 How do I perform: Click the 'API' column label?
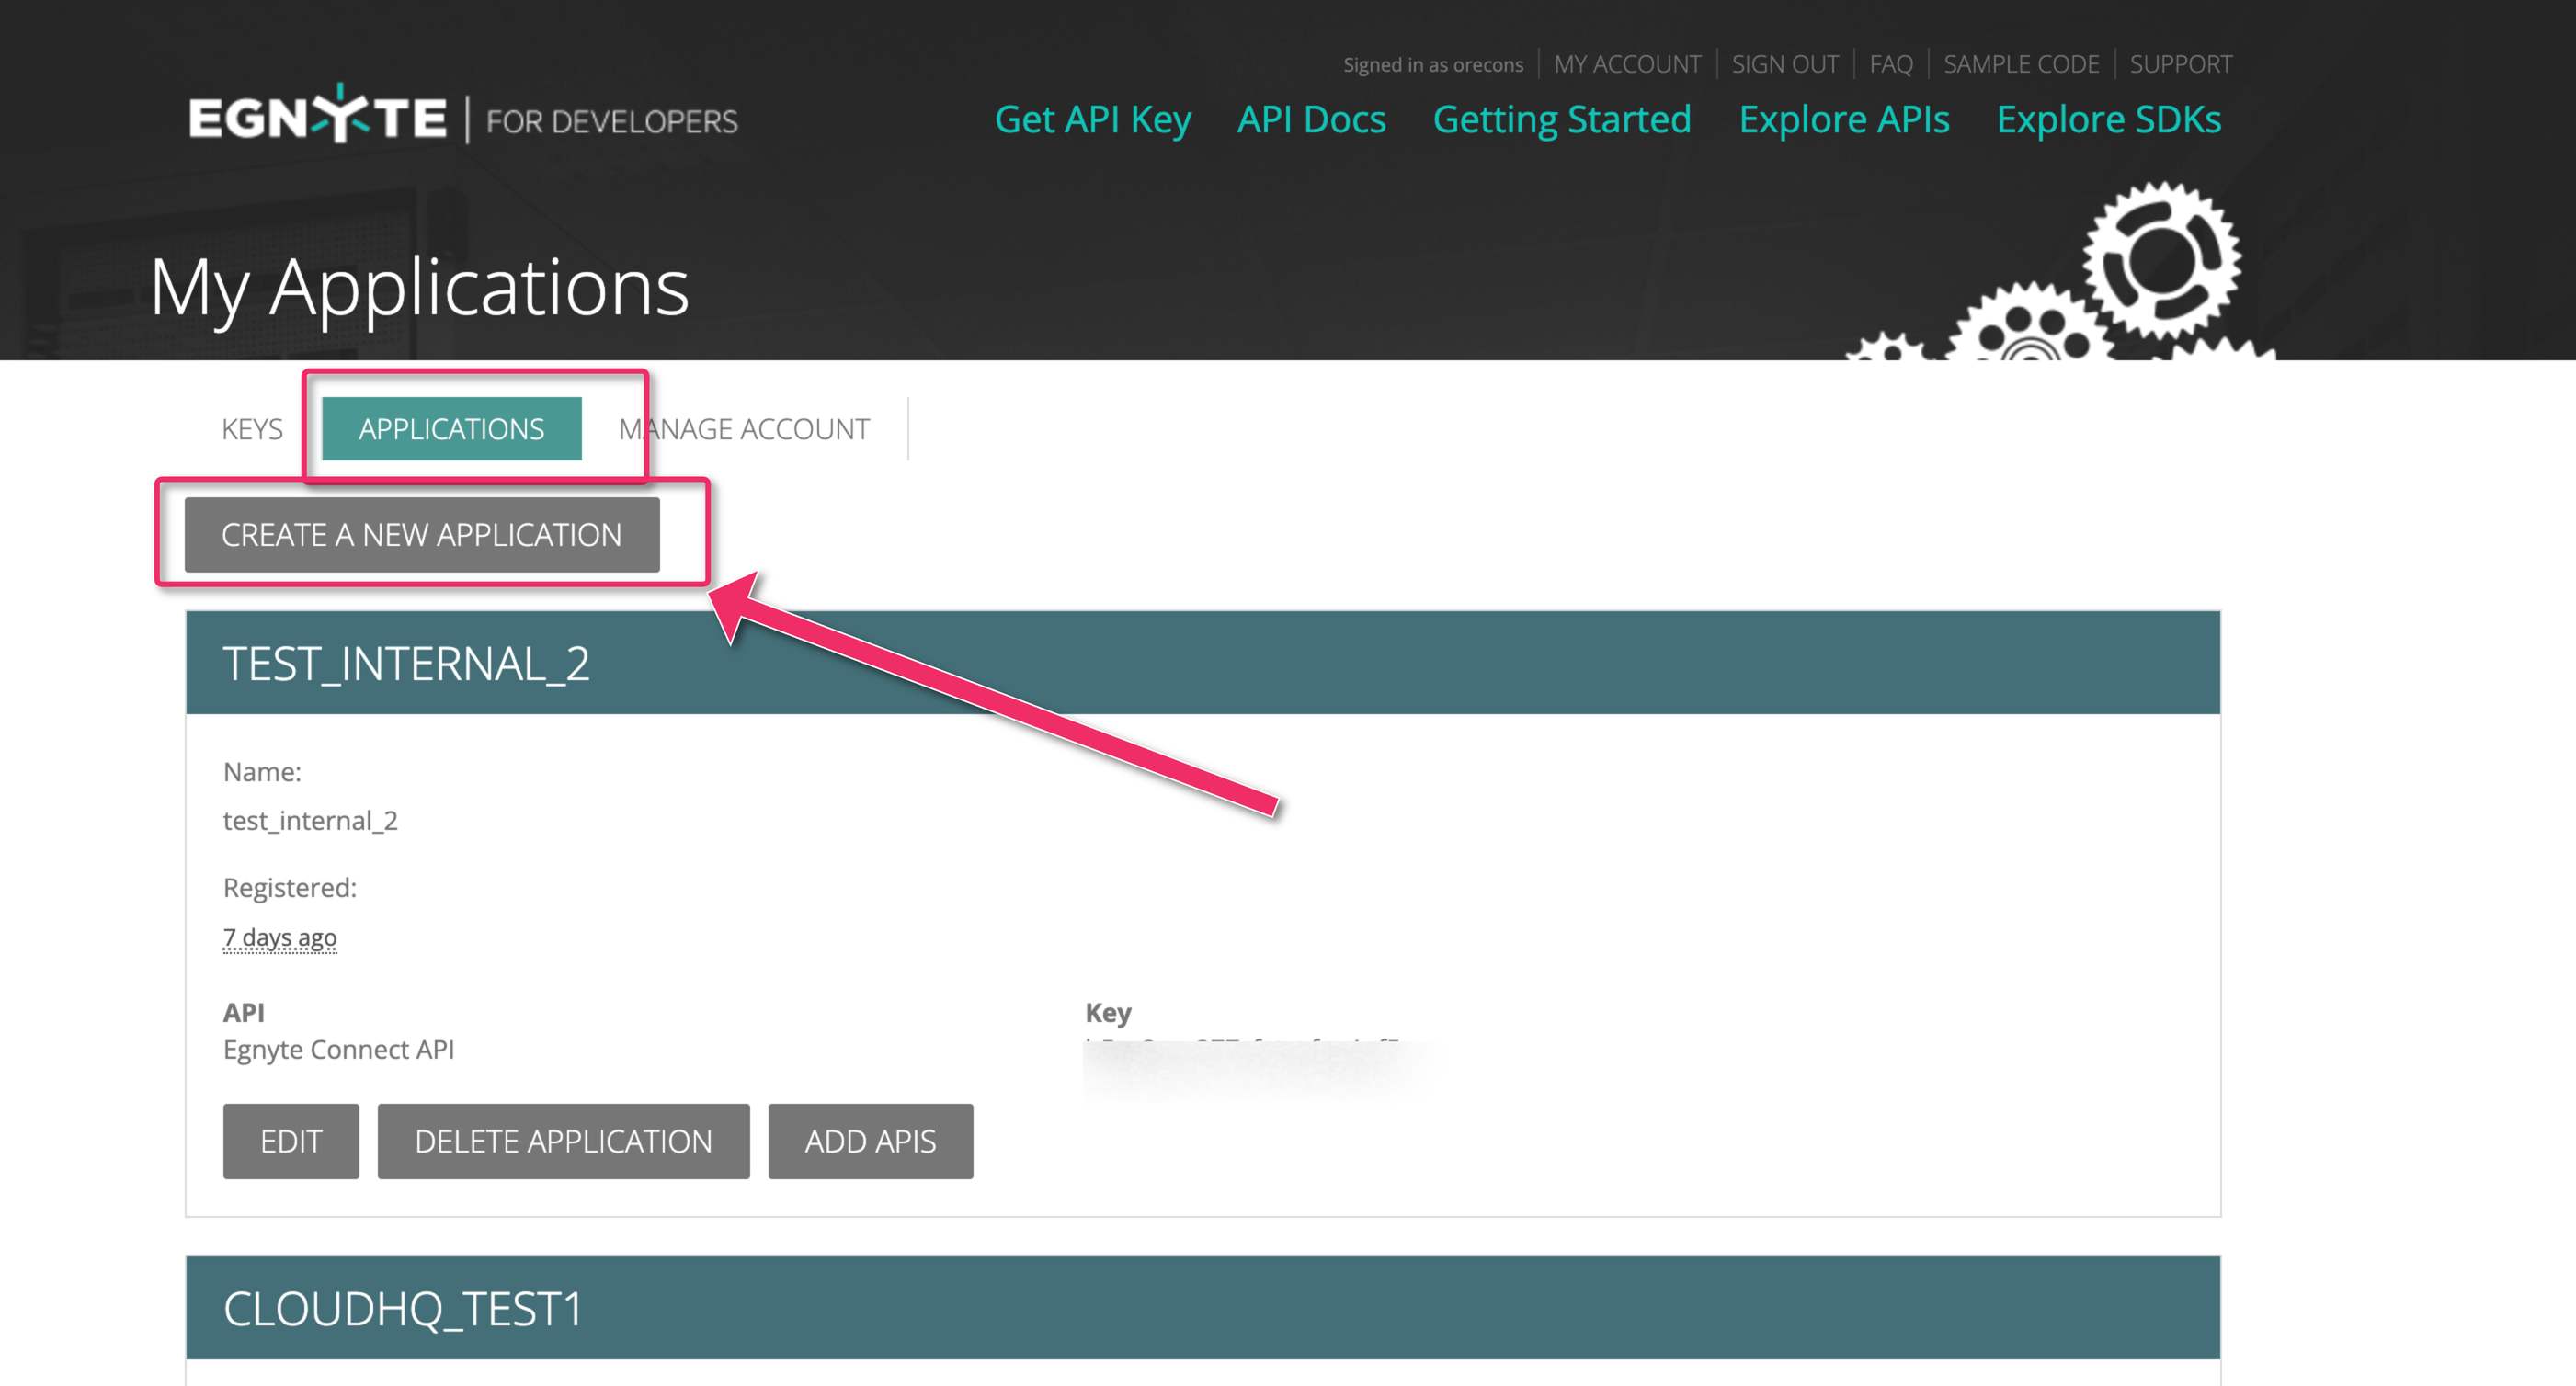click(243, 1012)
